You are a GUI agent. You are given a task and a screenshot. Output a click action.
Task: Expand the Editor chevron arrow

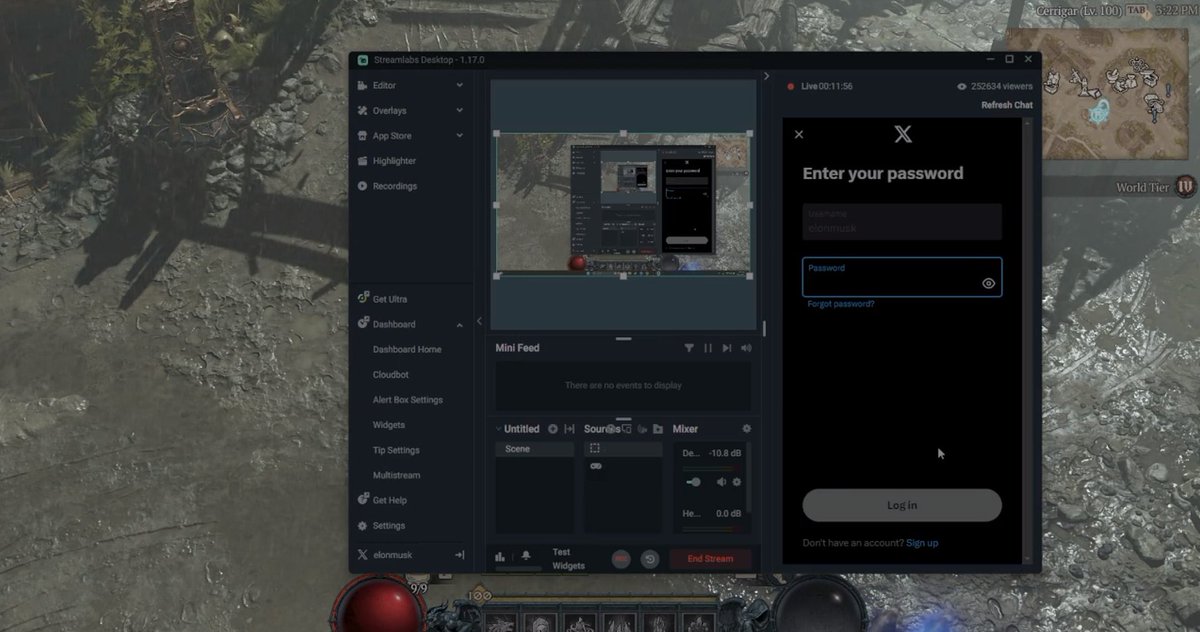coord(460,86)
